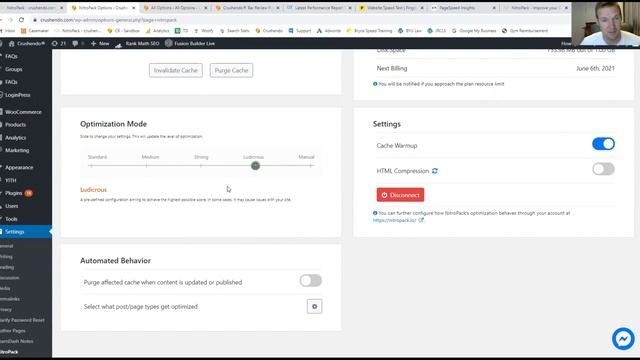Click the TD bookmark
Image resolution: width=640 pixels, height=360 pixels.
182,31
